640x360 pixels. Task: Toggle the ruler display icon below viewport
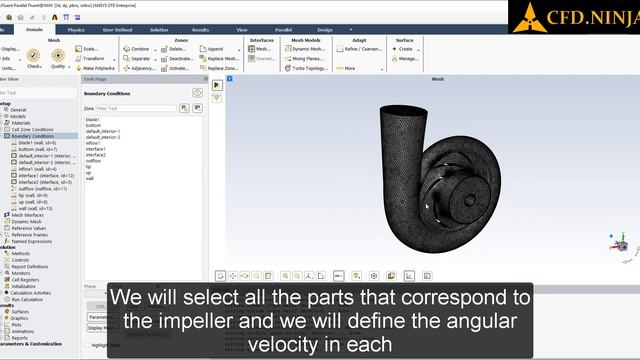pos(338,276)
